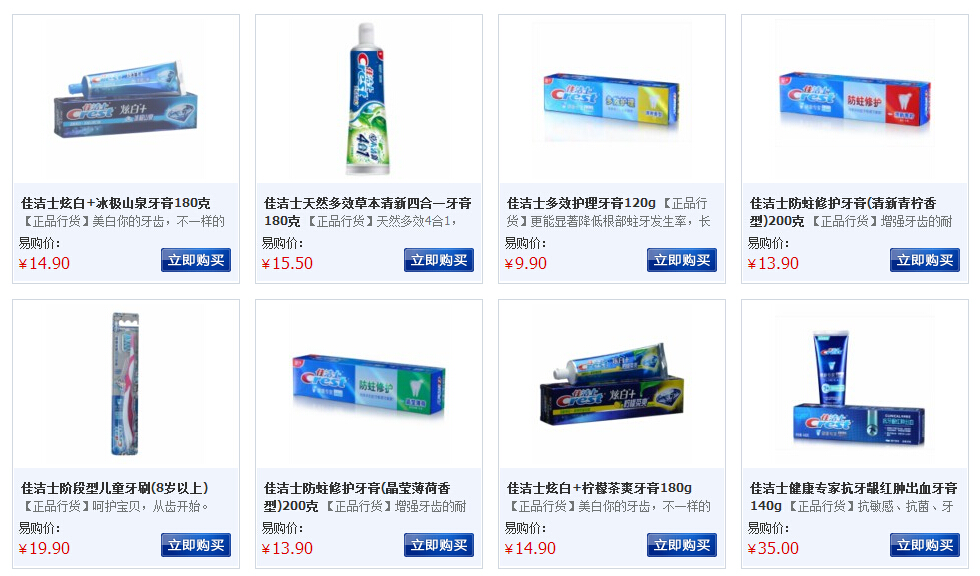
Task: Open the green 防蛀修护 晶莹薄荷香型 product image
Action: (368, 385)
